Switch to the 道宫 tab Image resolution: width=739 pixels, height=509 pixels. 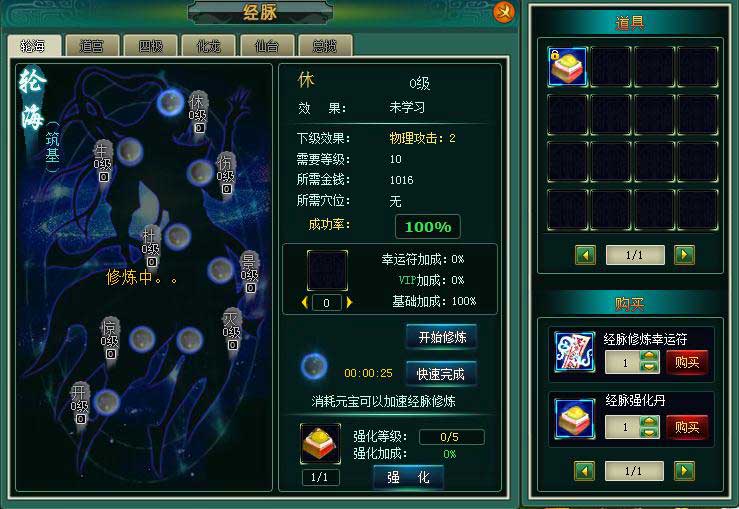click(x=92, y=46)
